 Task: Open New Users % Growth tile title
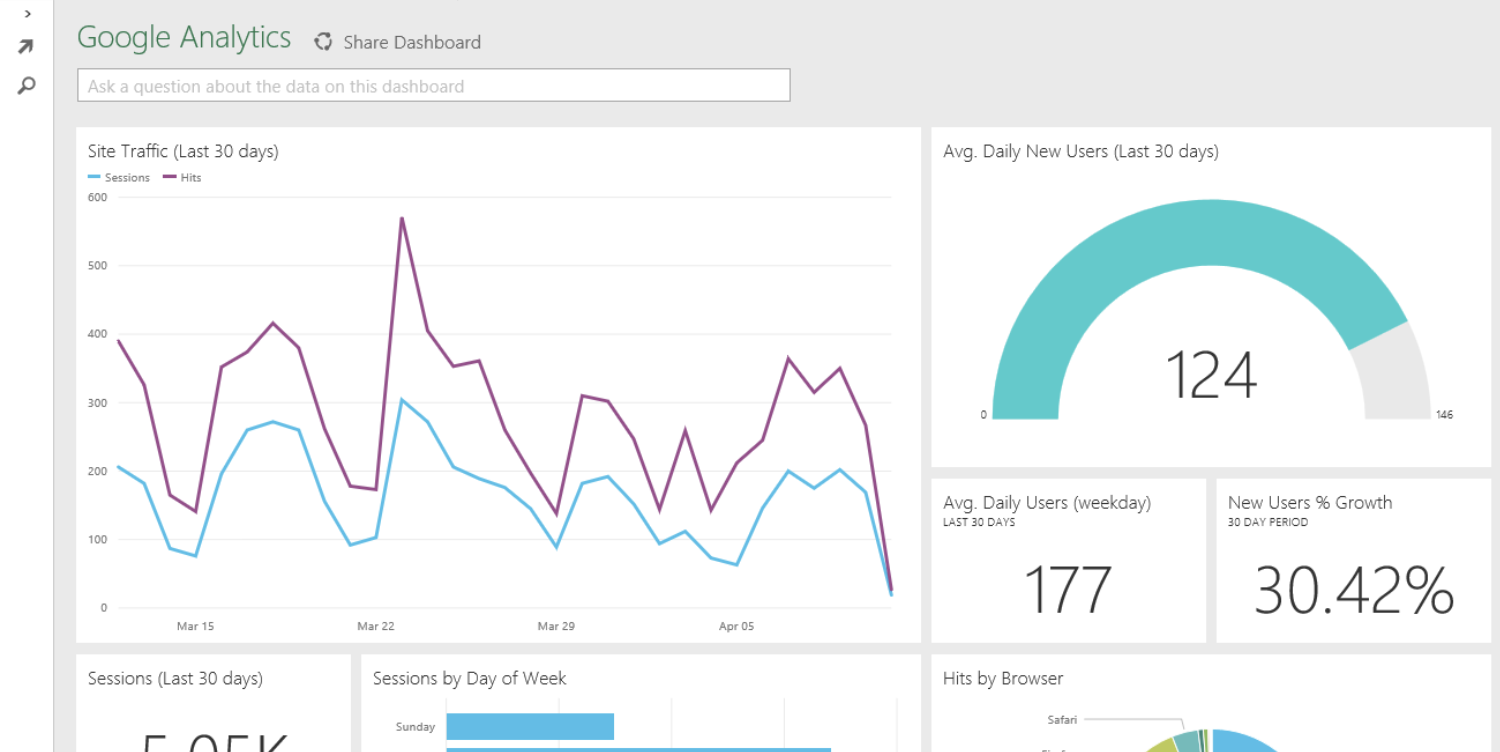point(1310,503)
